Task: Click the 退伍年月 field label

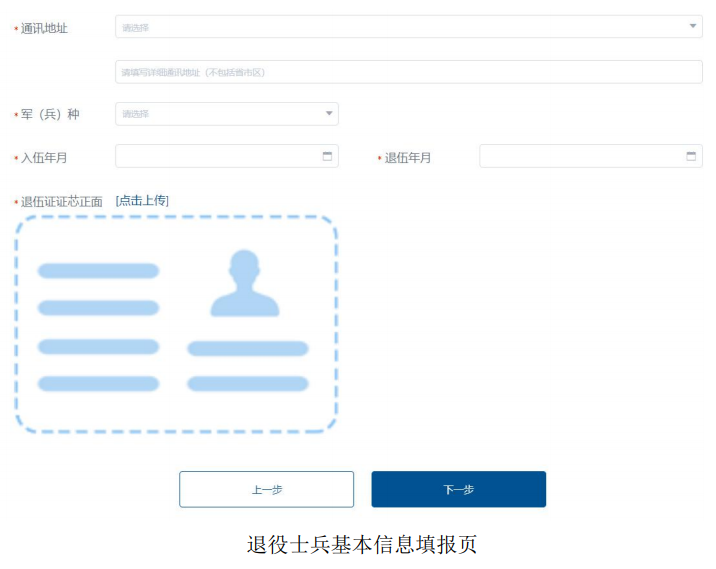Action: (408, 158)
